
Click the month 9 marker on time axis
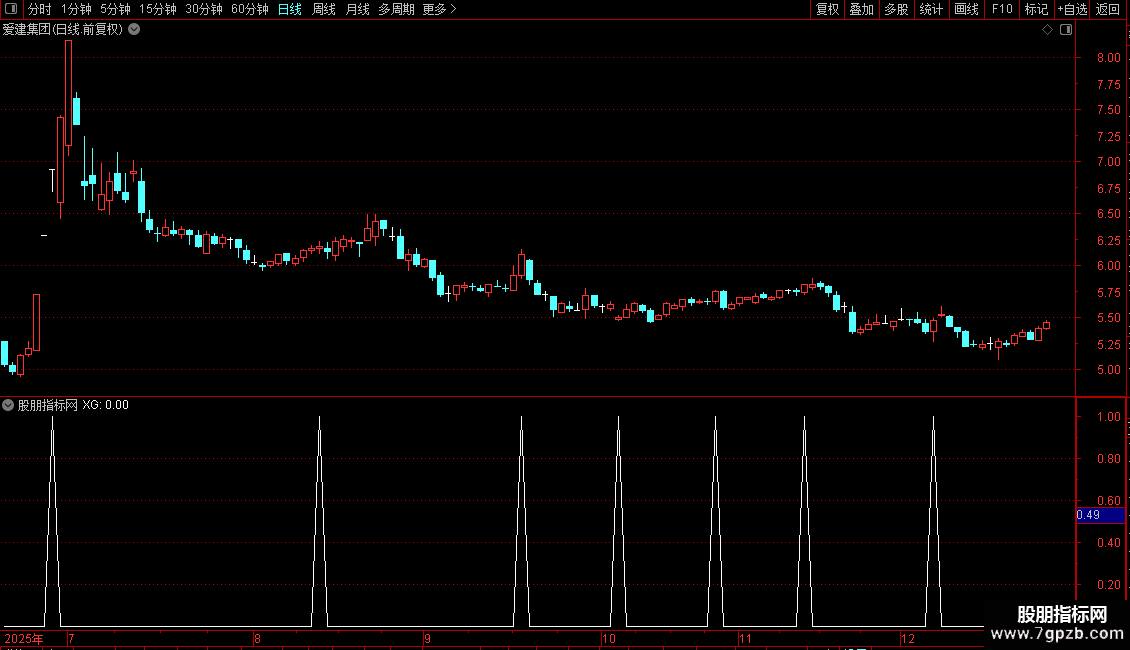[x=427, y=638]
